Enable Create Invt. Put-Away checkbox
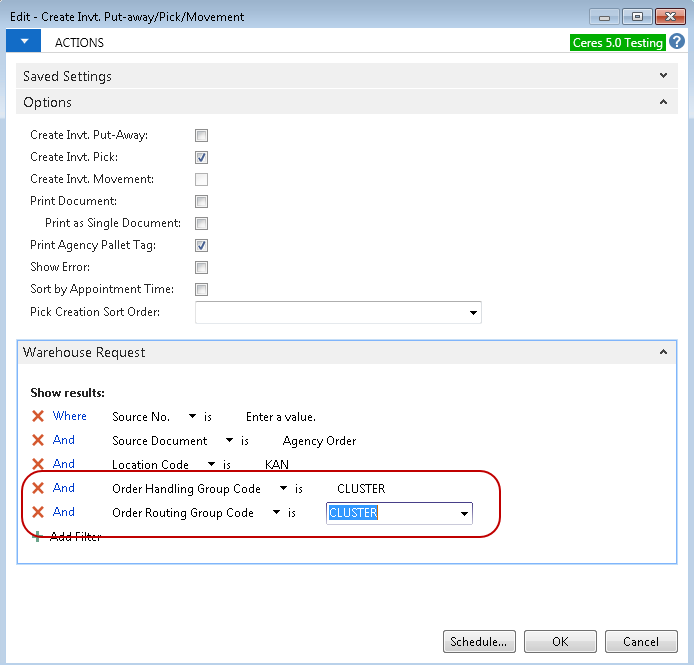This screenshot has width=694, height=665. [x=201, y=135]
